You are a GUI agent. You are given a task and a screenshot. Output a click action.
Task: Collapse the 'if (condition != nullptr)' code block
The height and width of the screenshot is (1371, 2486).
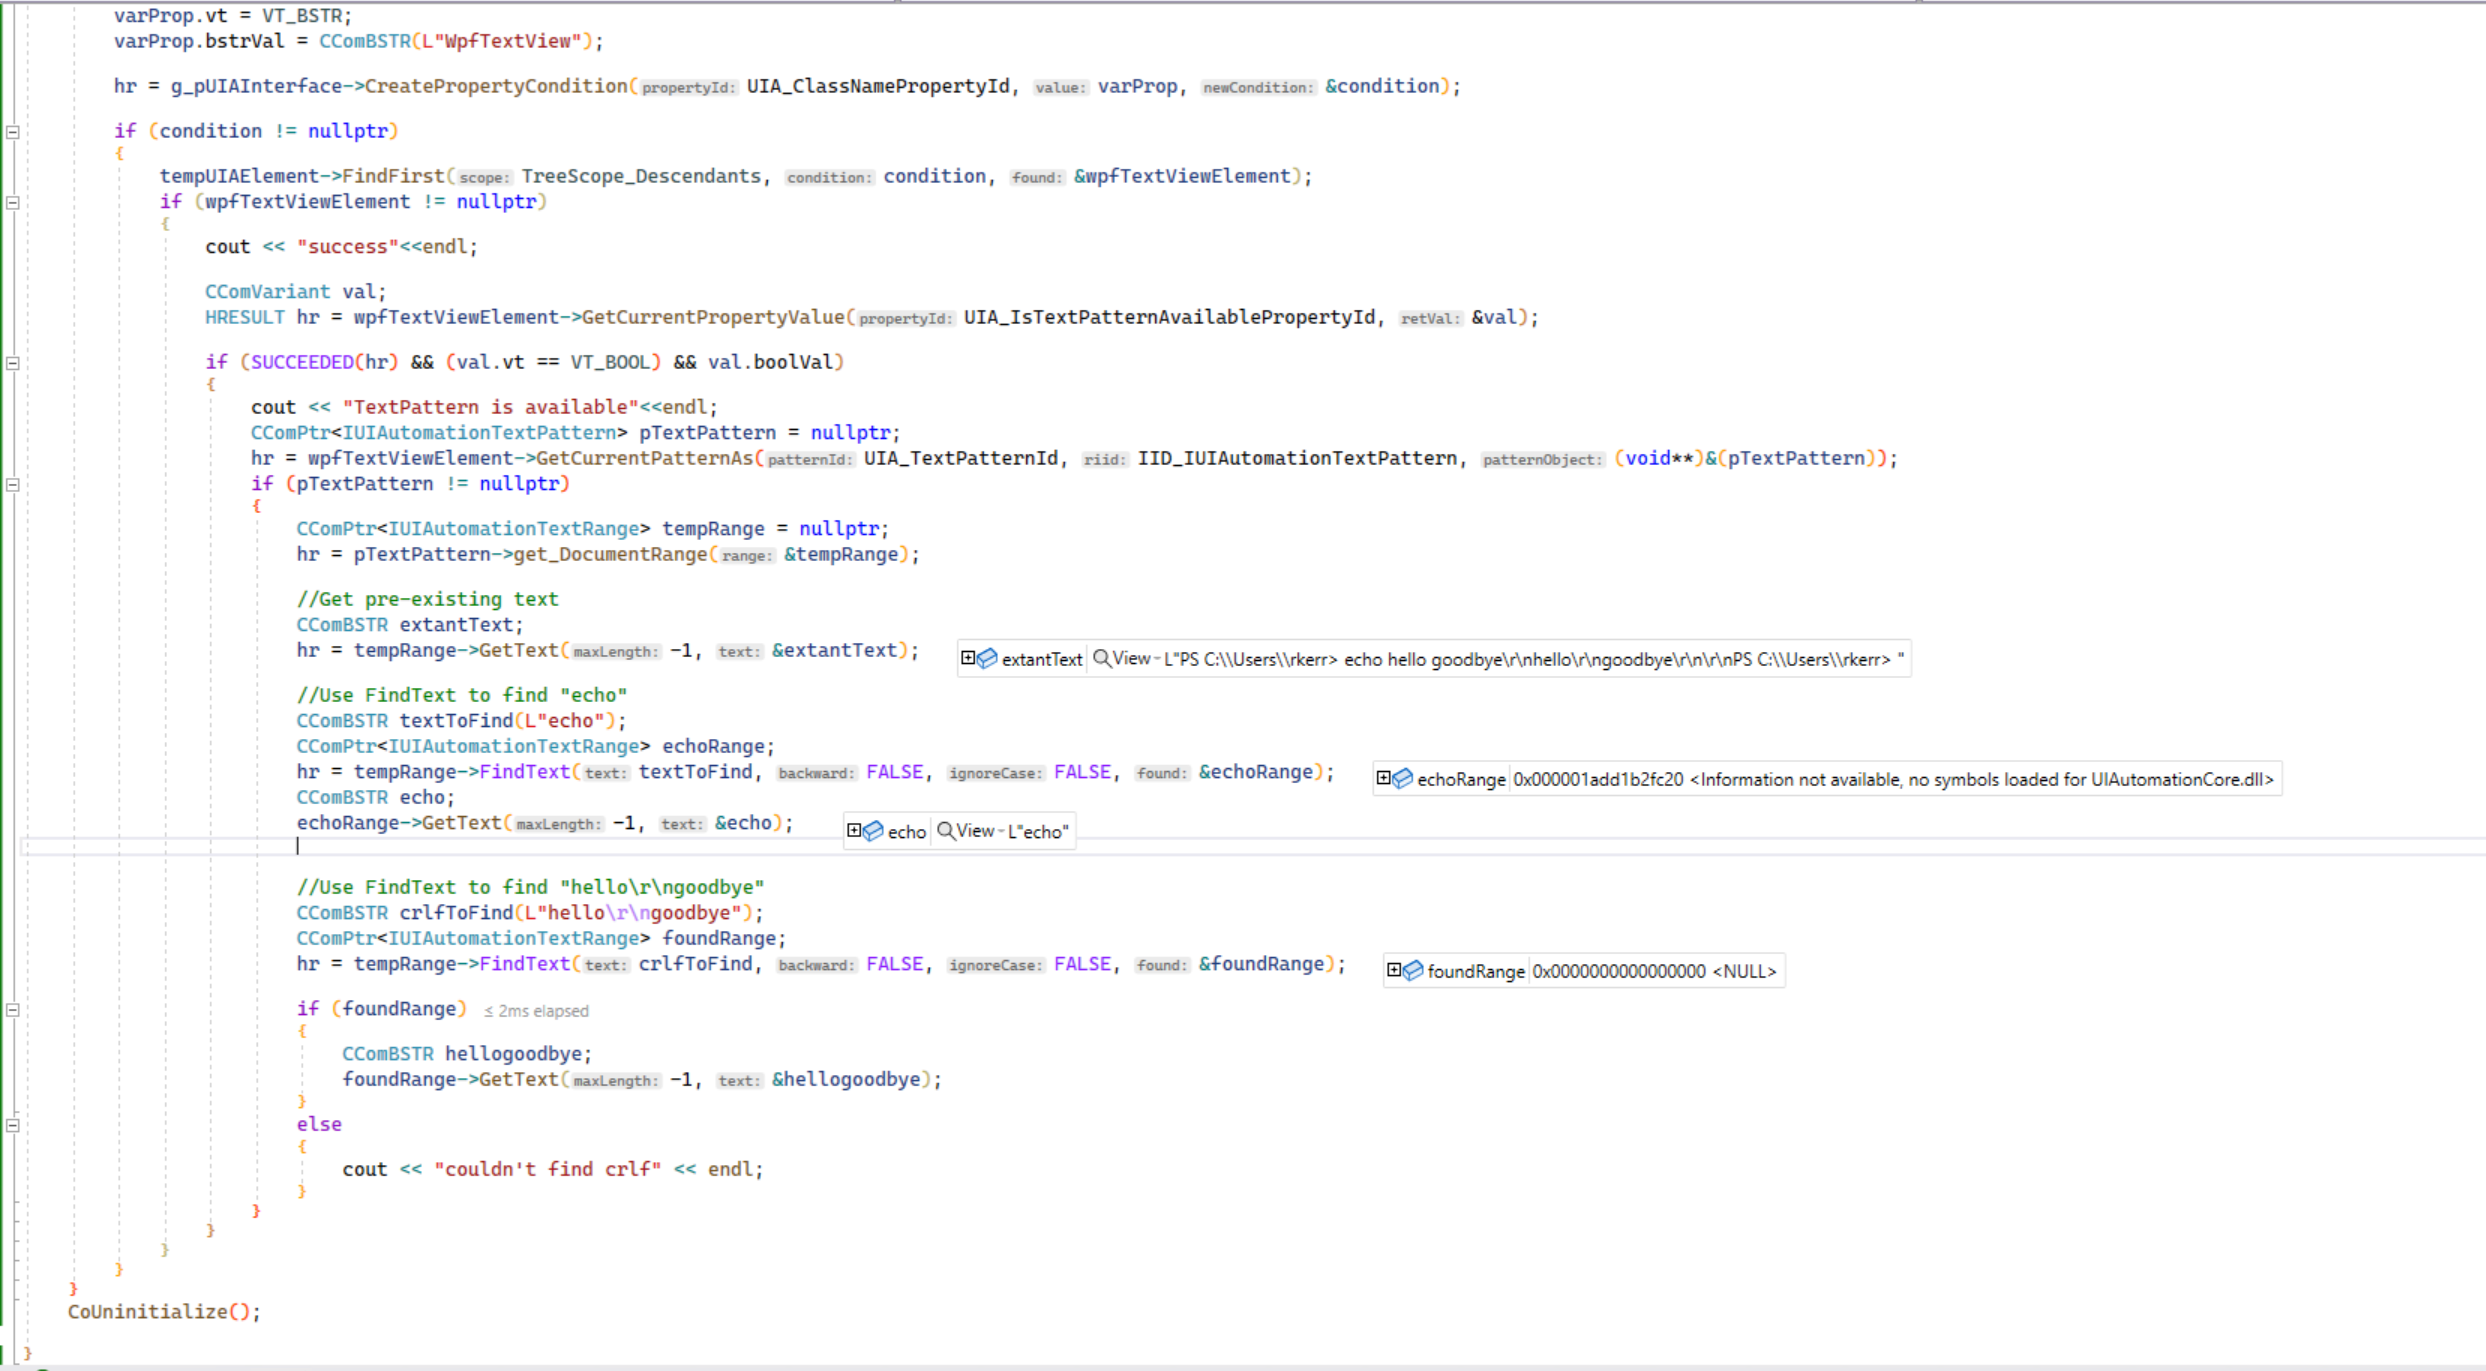[12, 130]
